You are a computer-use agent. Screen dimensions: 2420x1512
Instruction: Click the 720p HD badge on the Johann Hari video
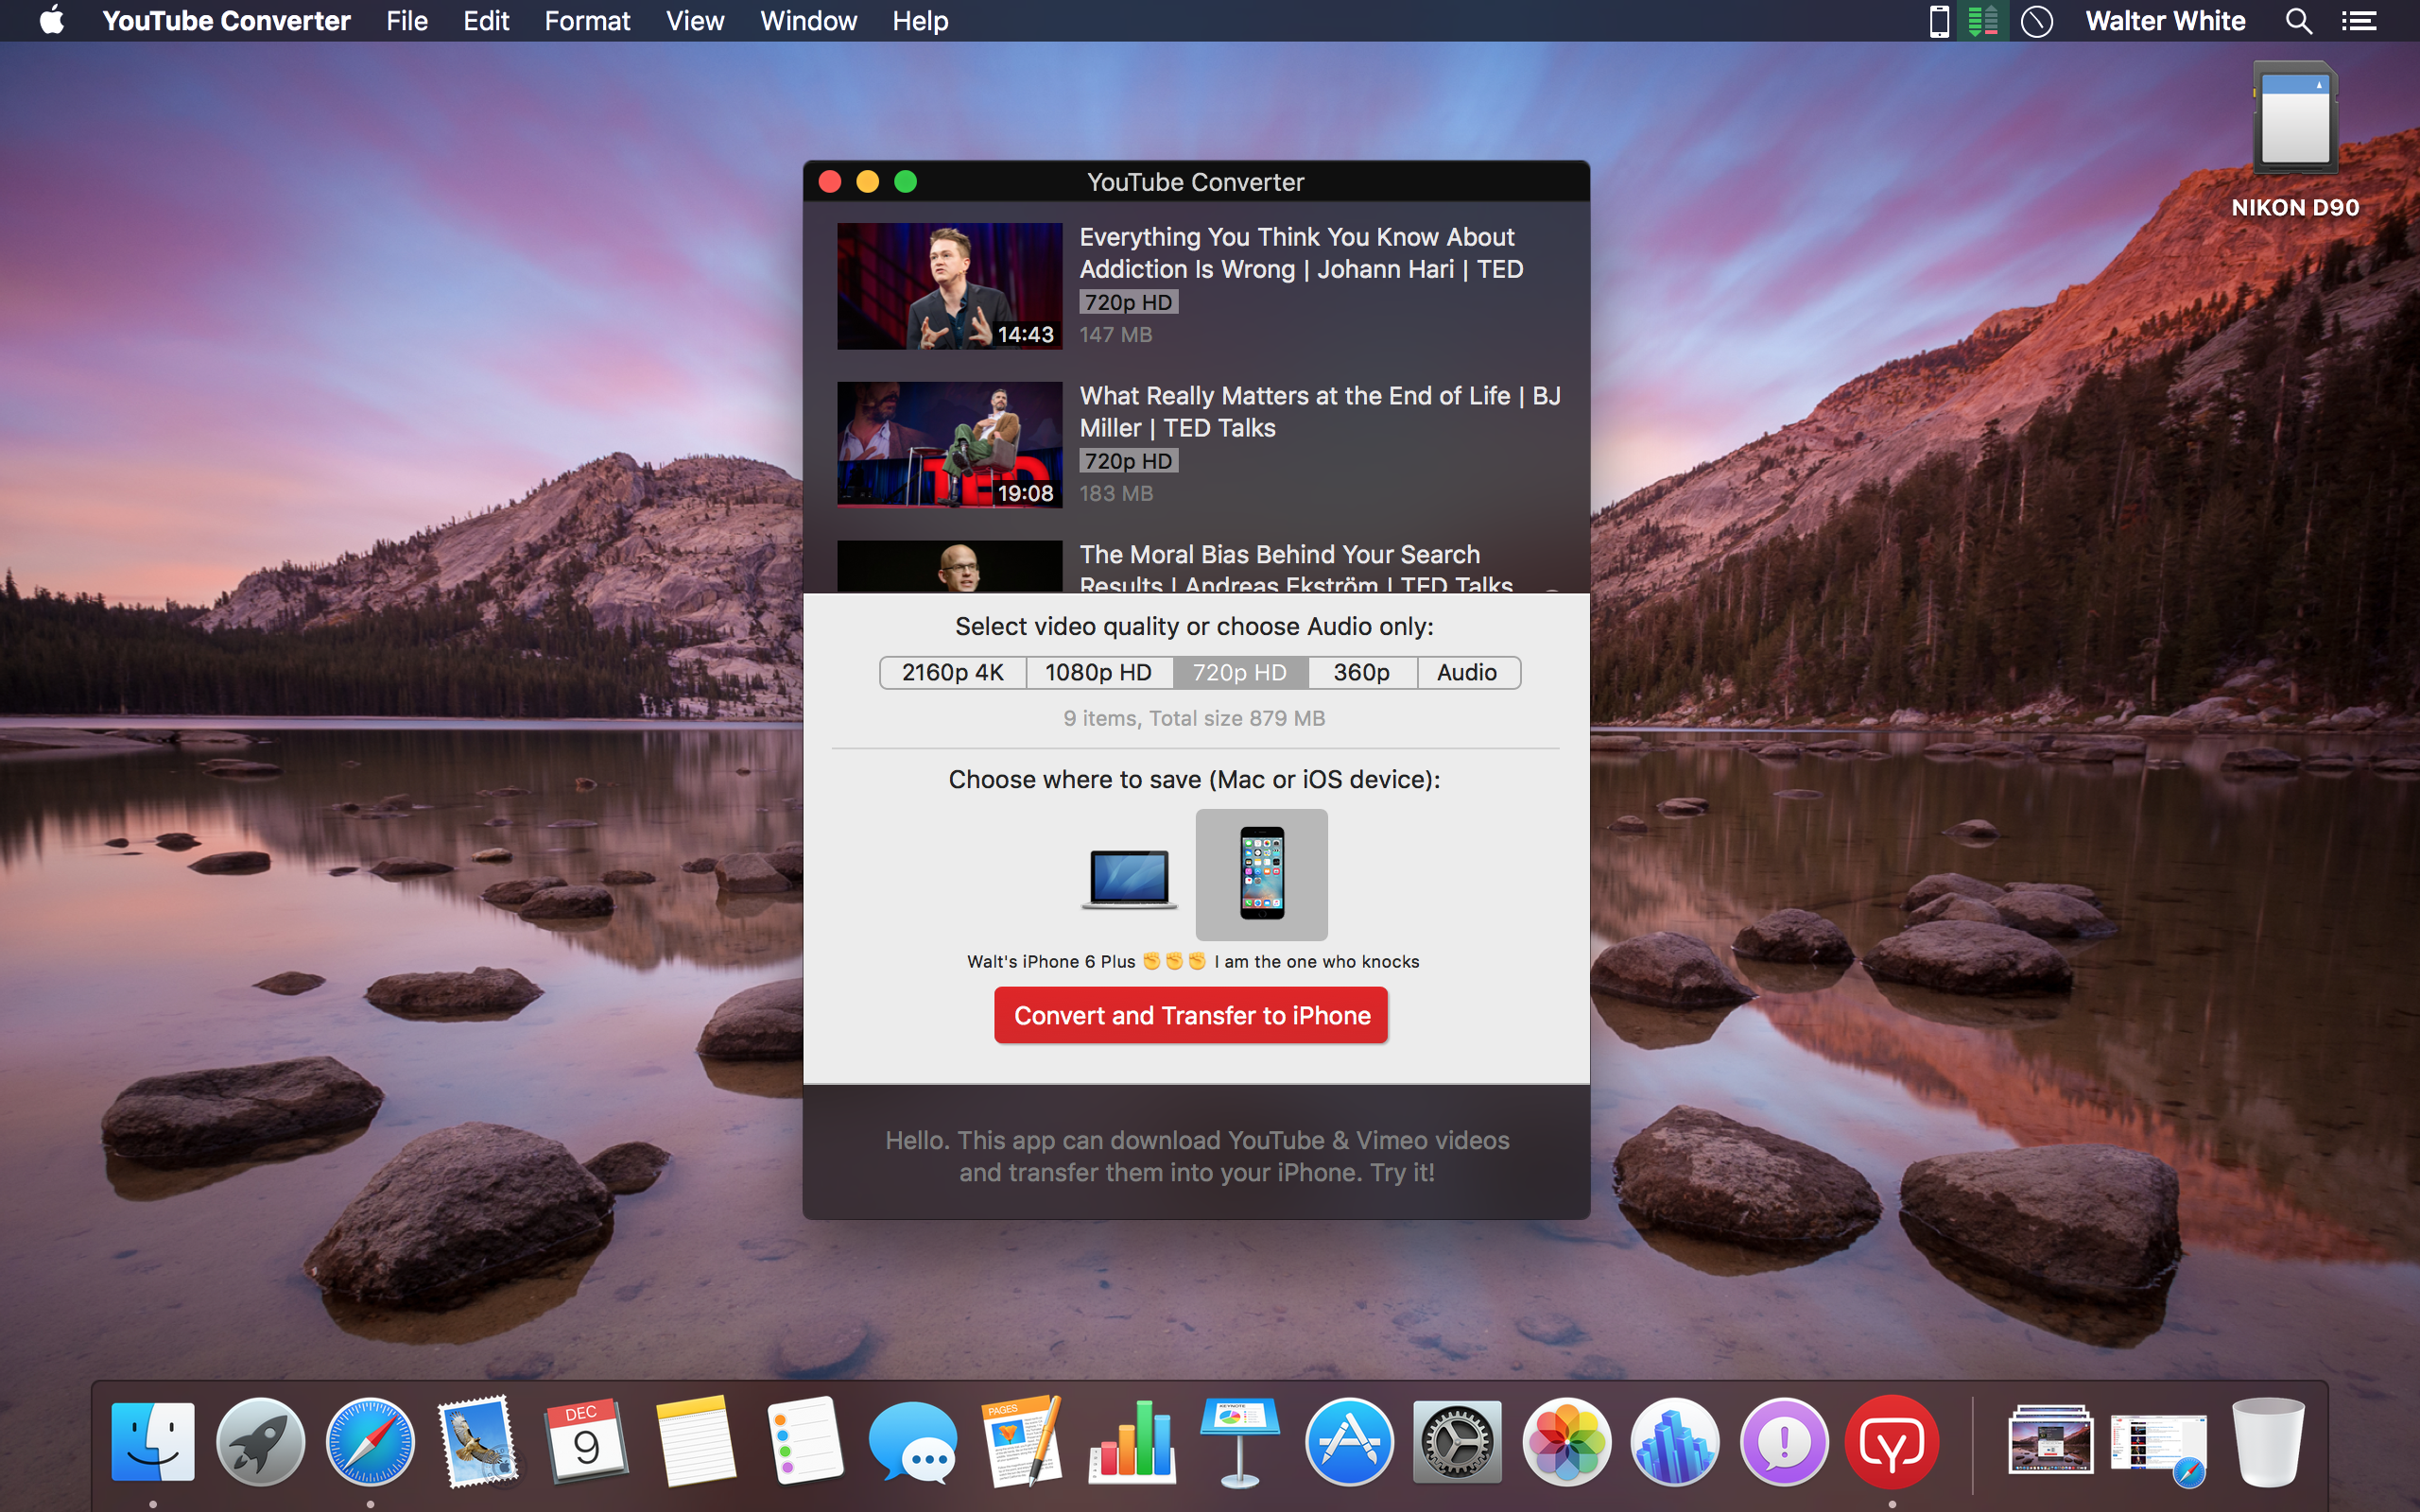(x=1128, y=302)
